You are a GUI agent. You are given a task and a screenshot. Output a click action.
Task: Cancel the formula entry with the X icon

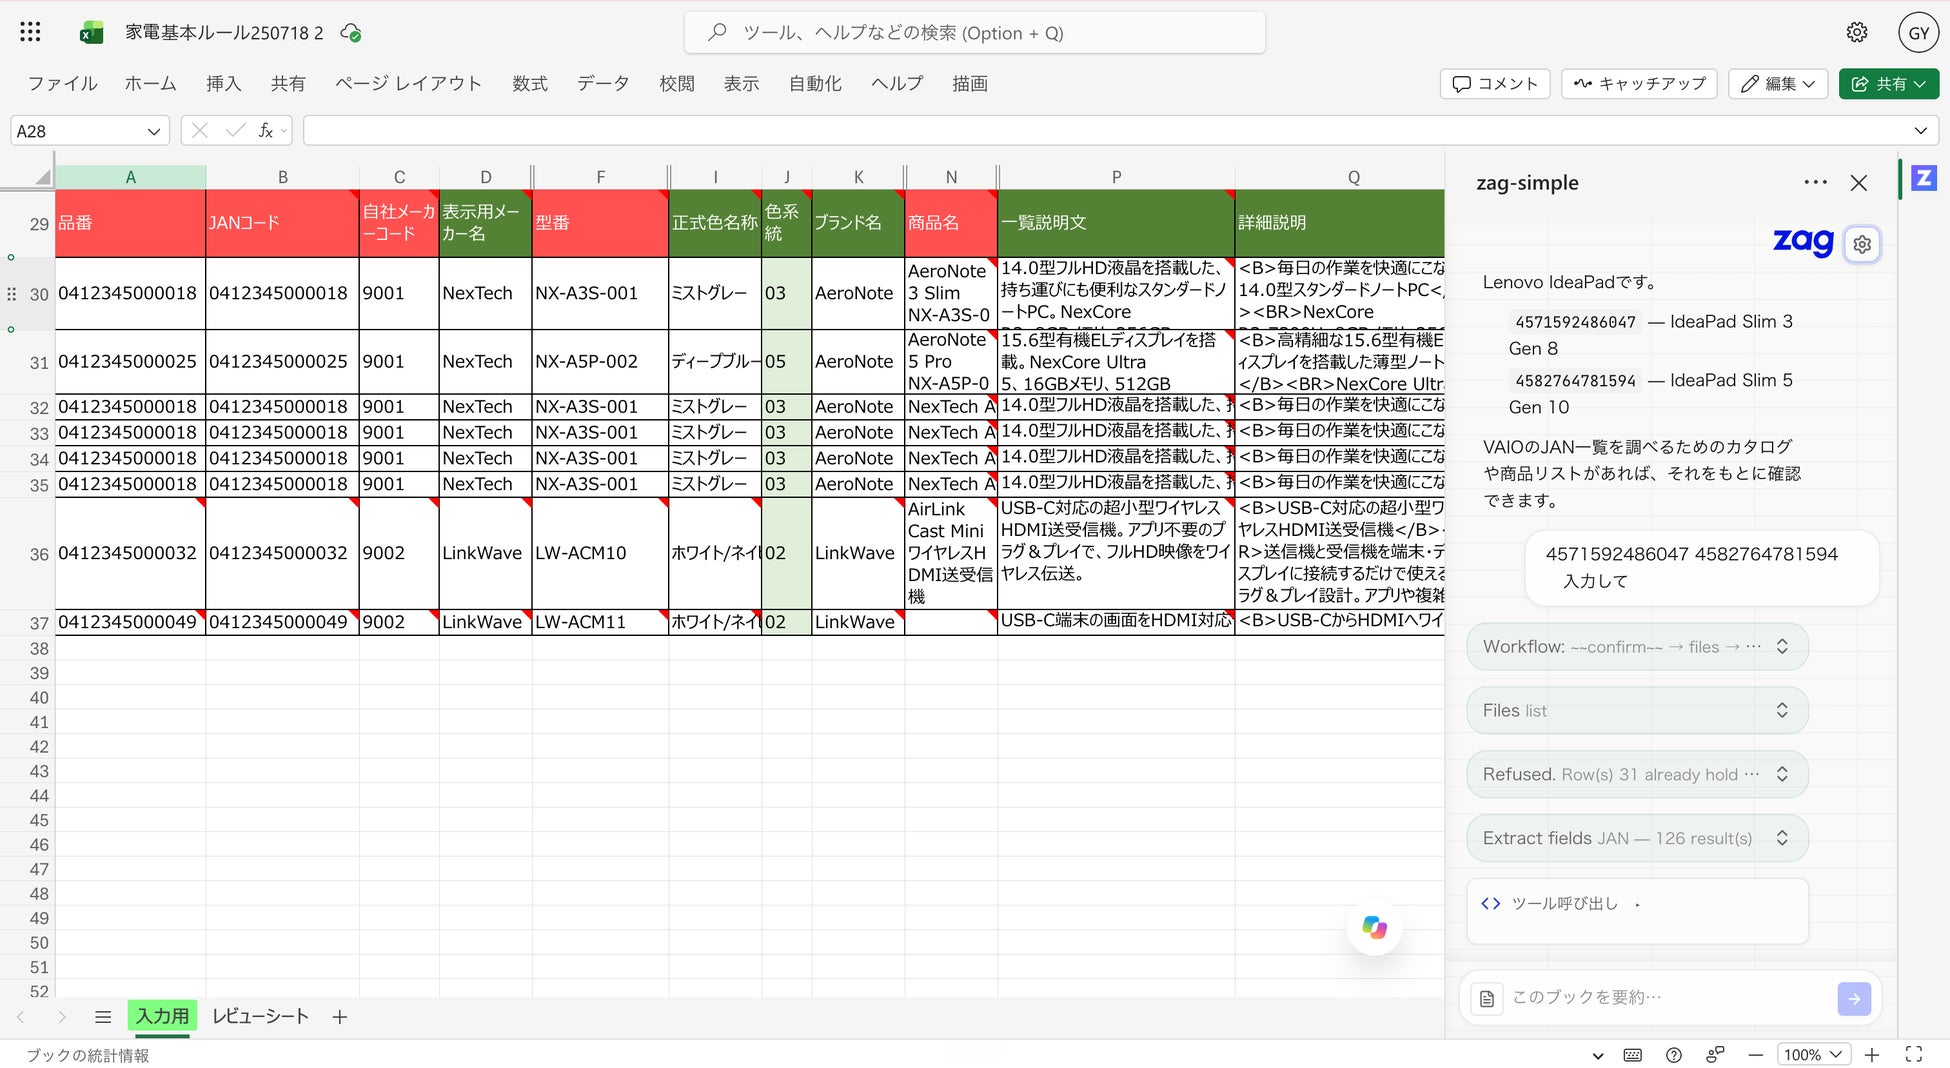(200, 130)
